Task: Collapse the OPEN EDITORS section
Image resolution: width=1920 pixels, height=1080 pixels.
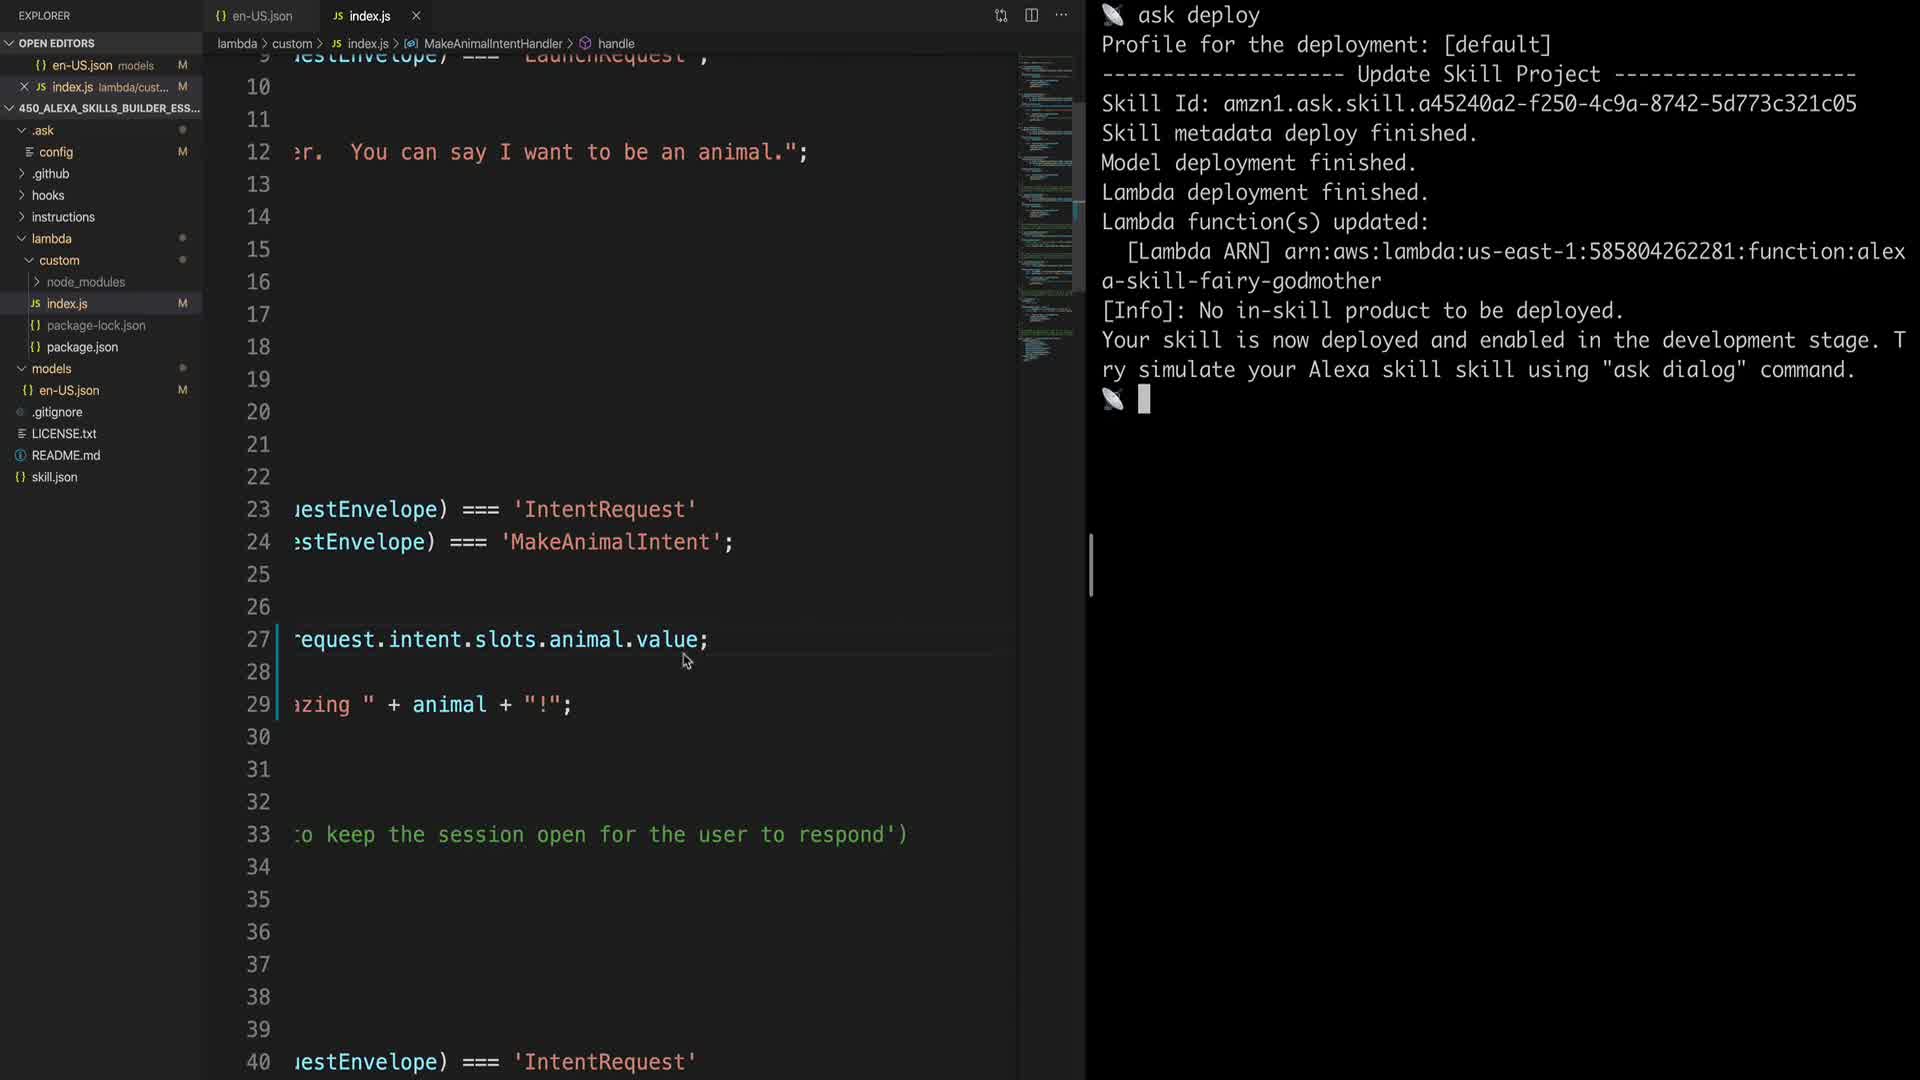Action: pos(9,43)
